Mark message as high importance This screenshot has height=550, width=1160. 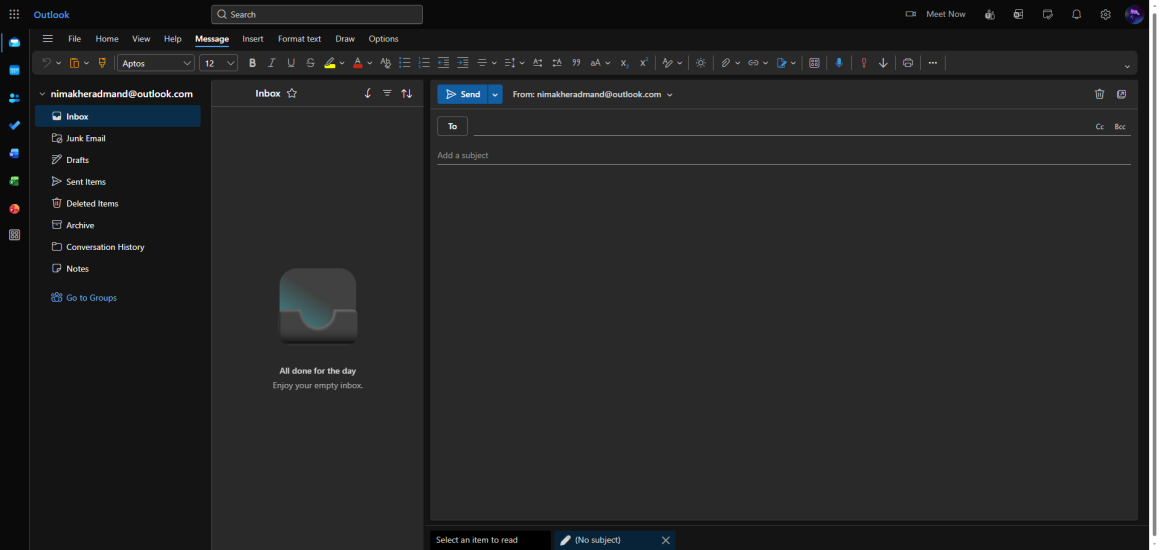864,63
